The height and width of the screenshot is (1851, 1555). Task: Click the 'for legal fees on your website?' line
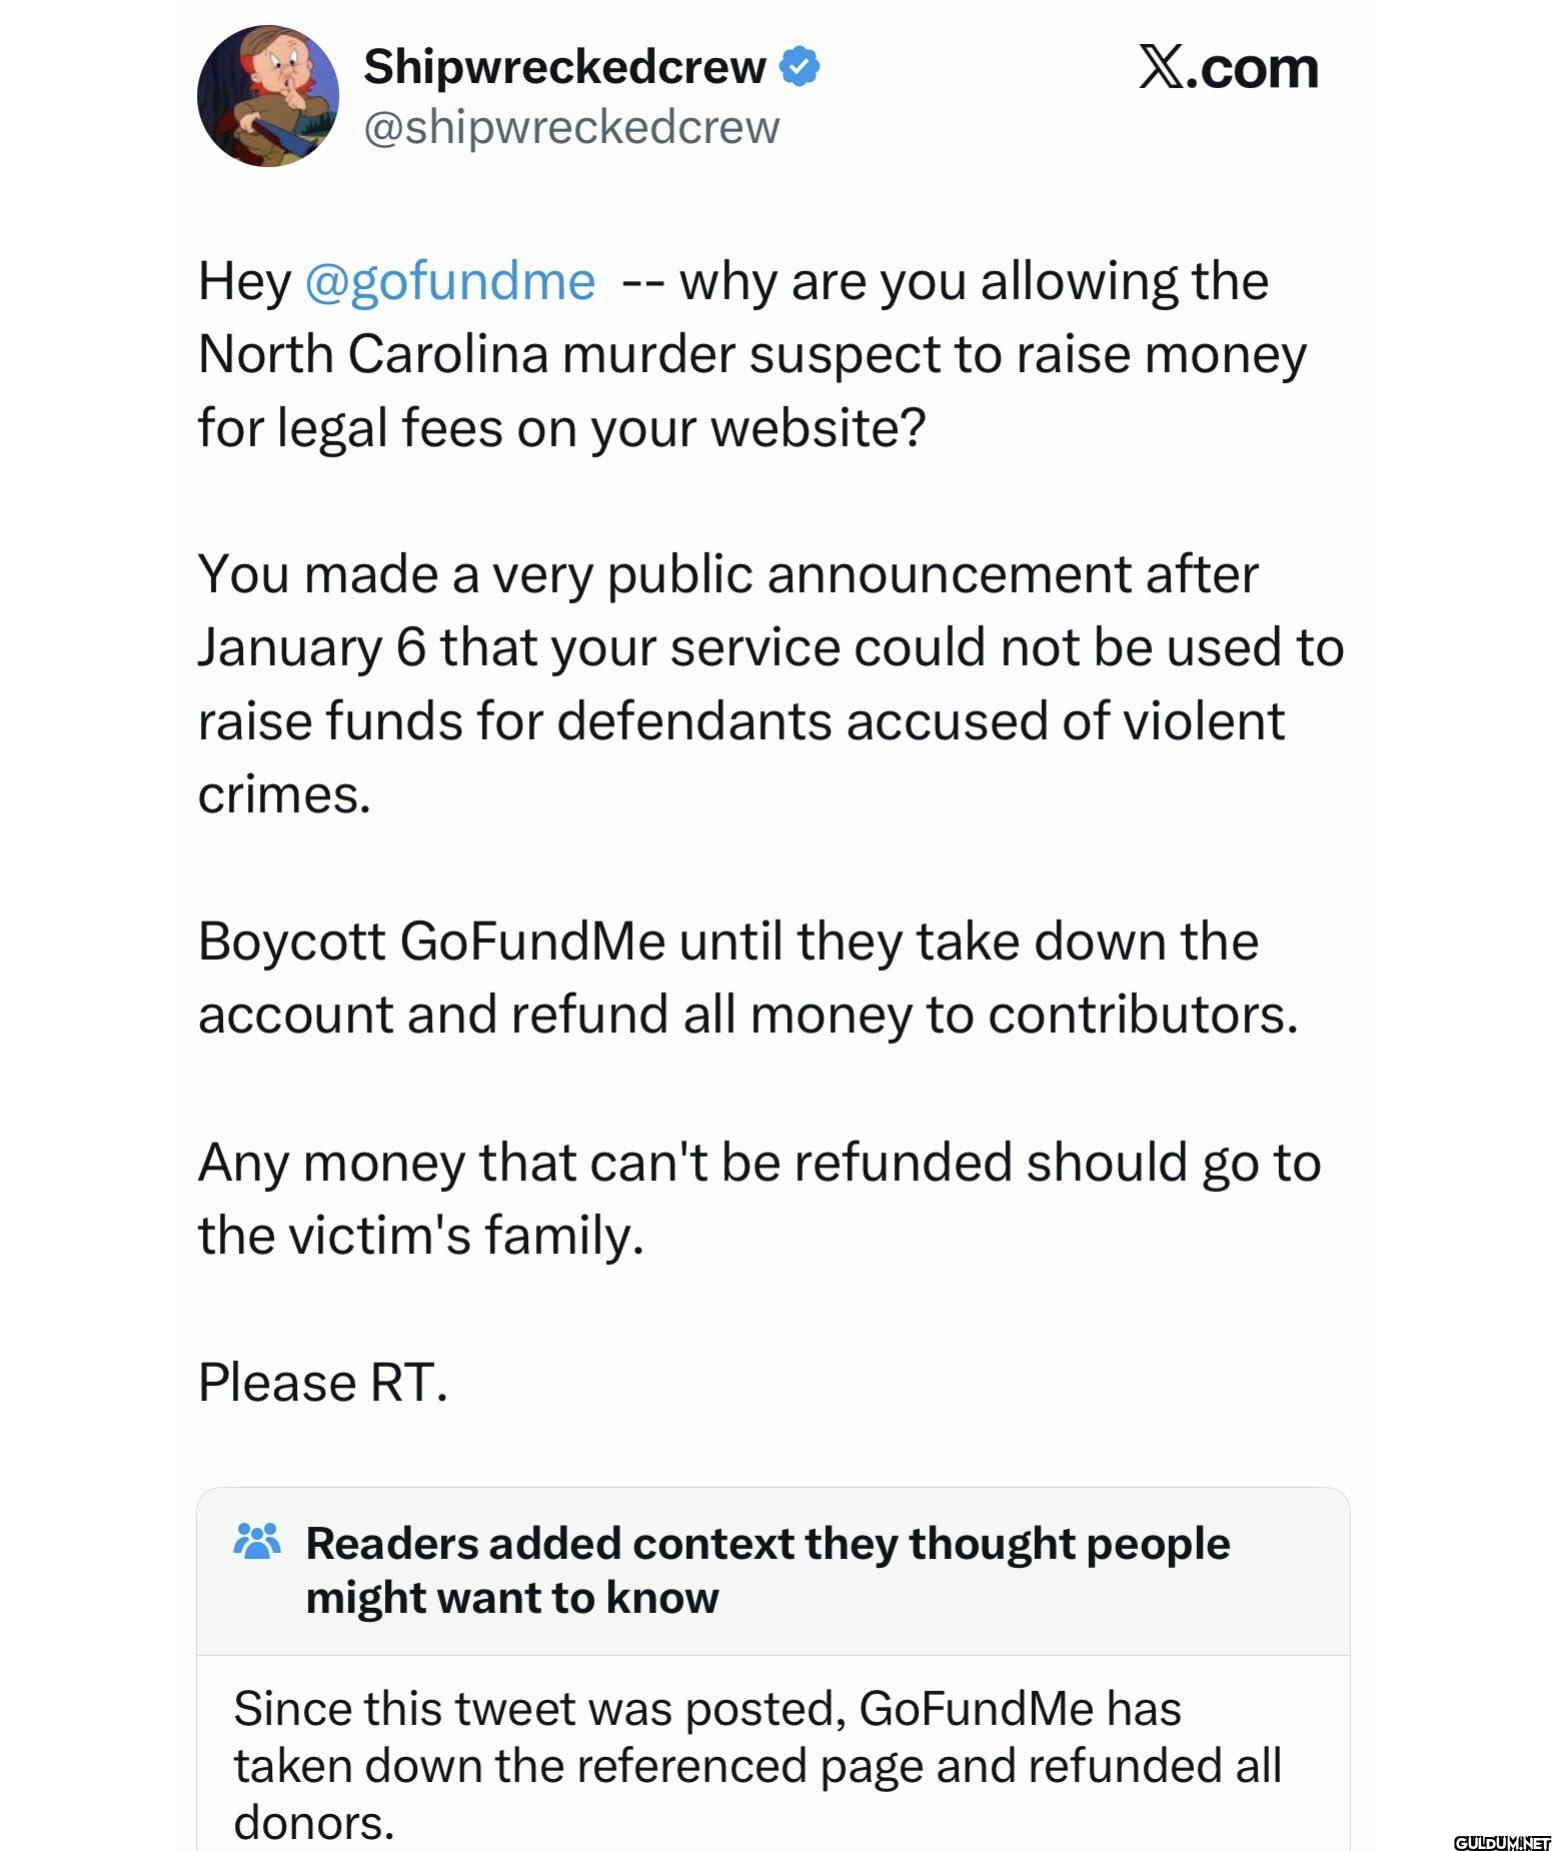coord(563,428)
